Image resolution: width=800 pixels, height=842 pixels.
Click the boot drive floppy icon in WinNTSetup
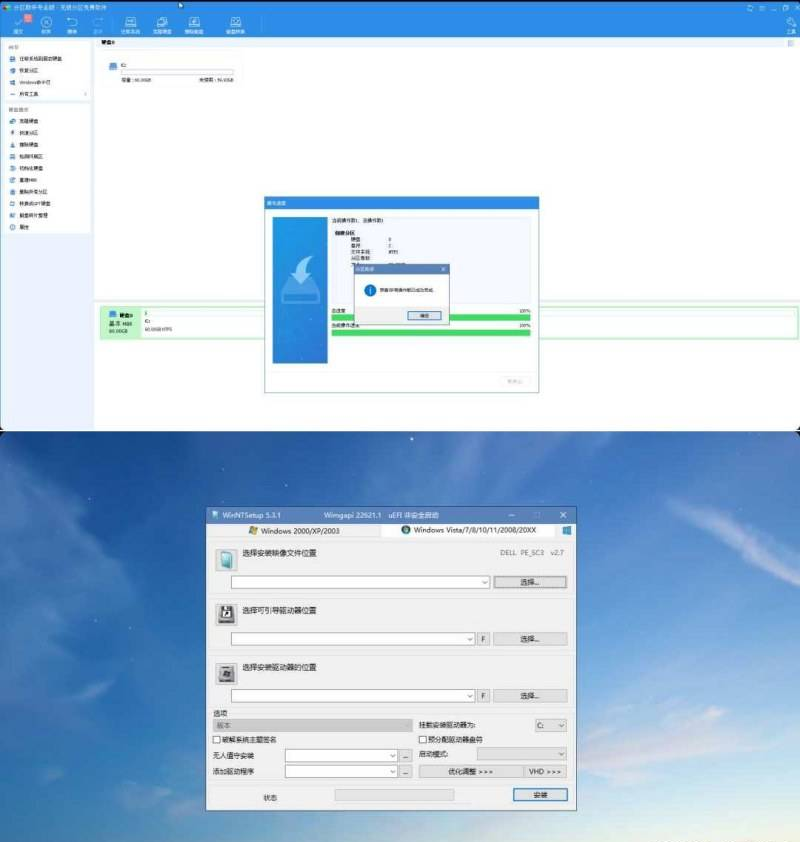226,614
